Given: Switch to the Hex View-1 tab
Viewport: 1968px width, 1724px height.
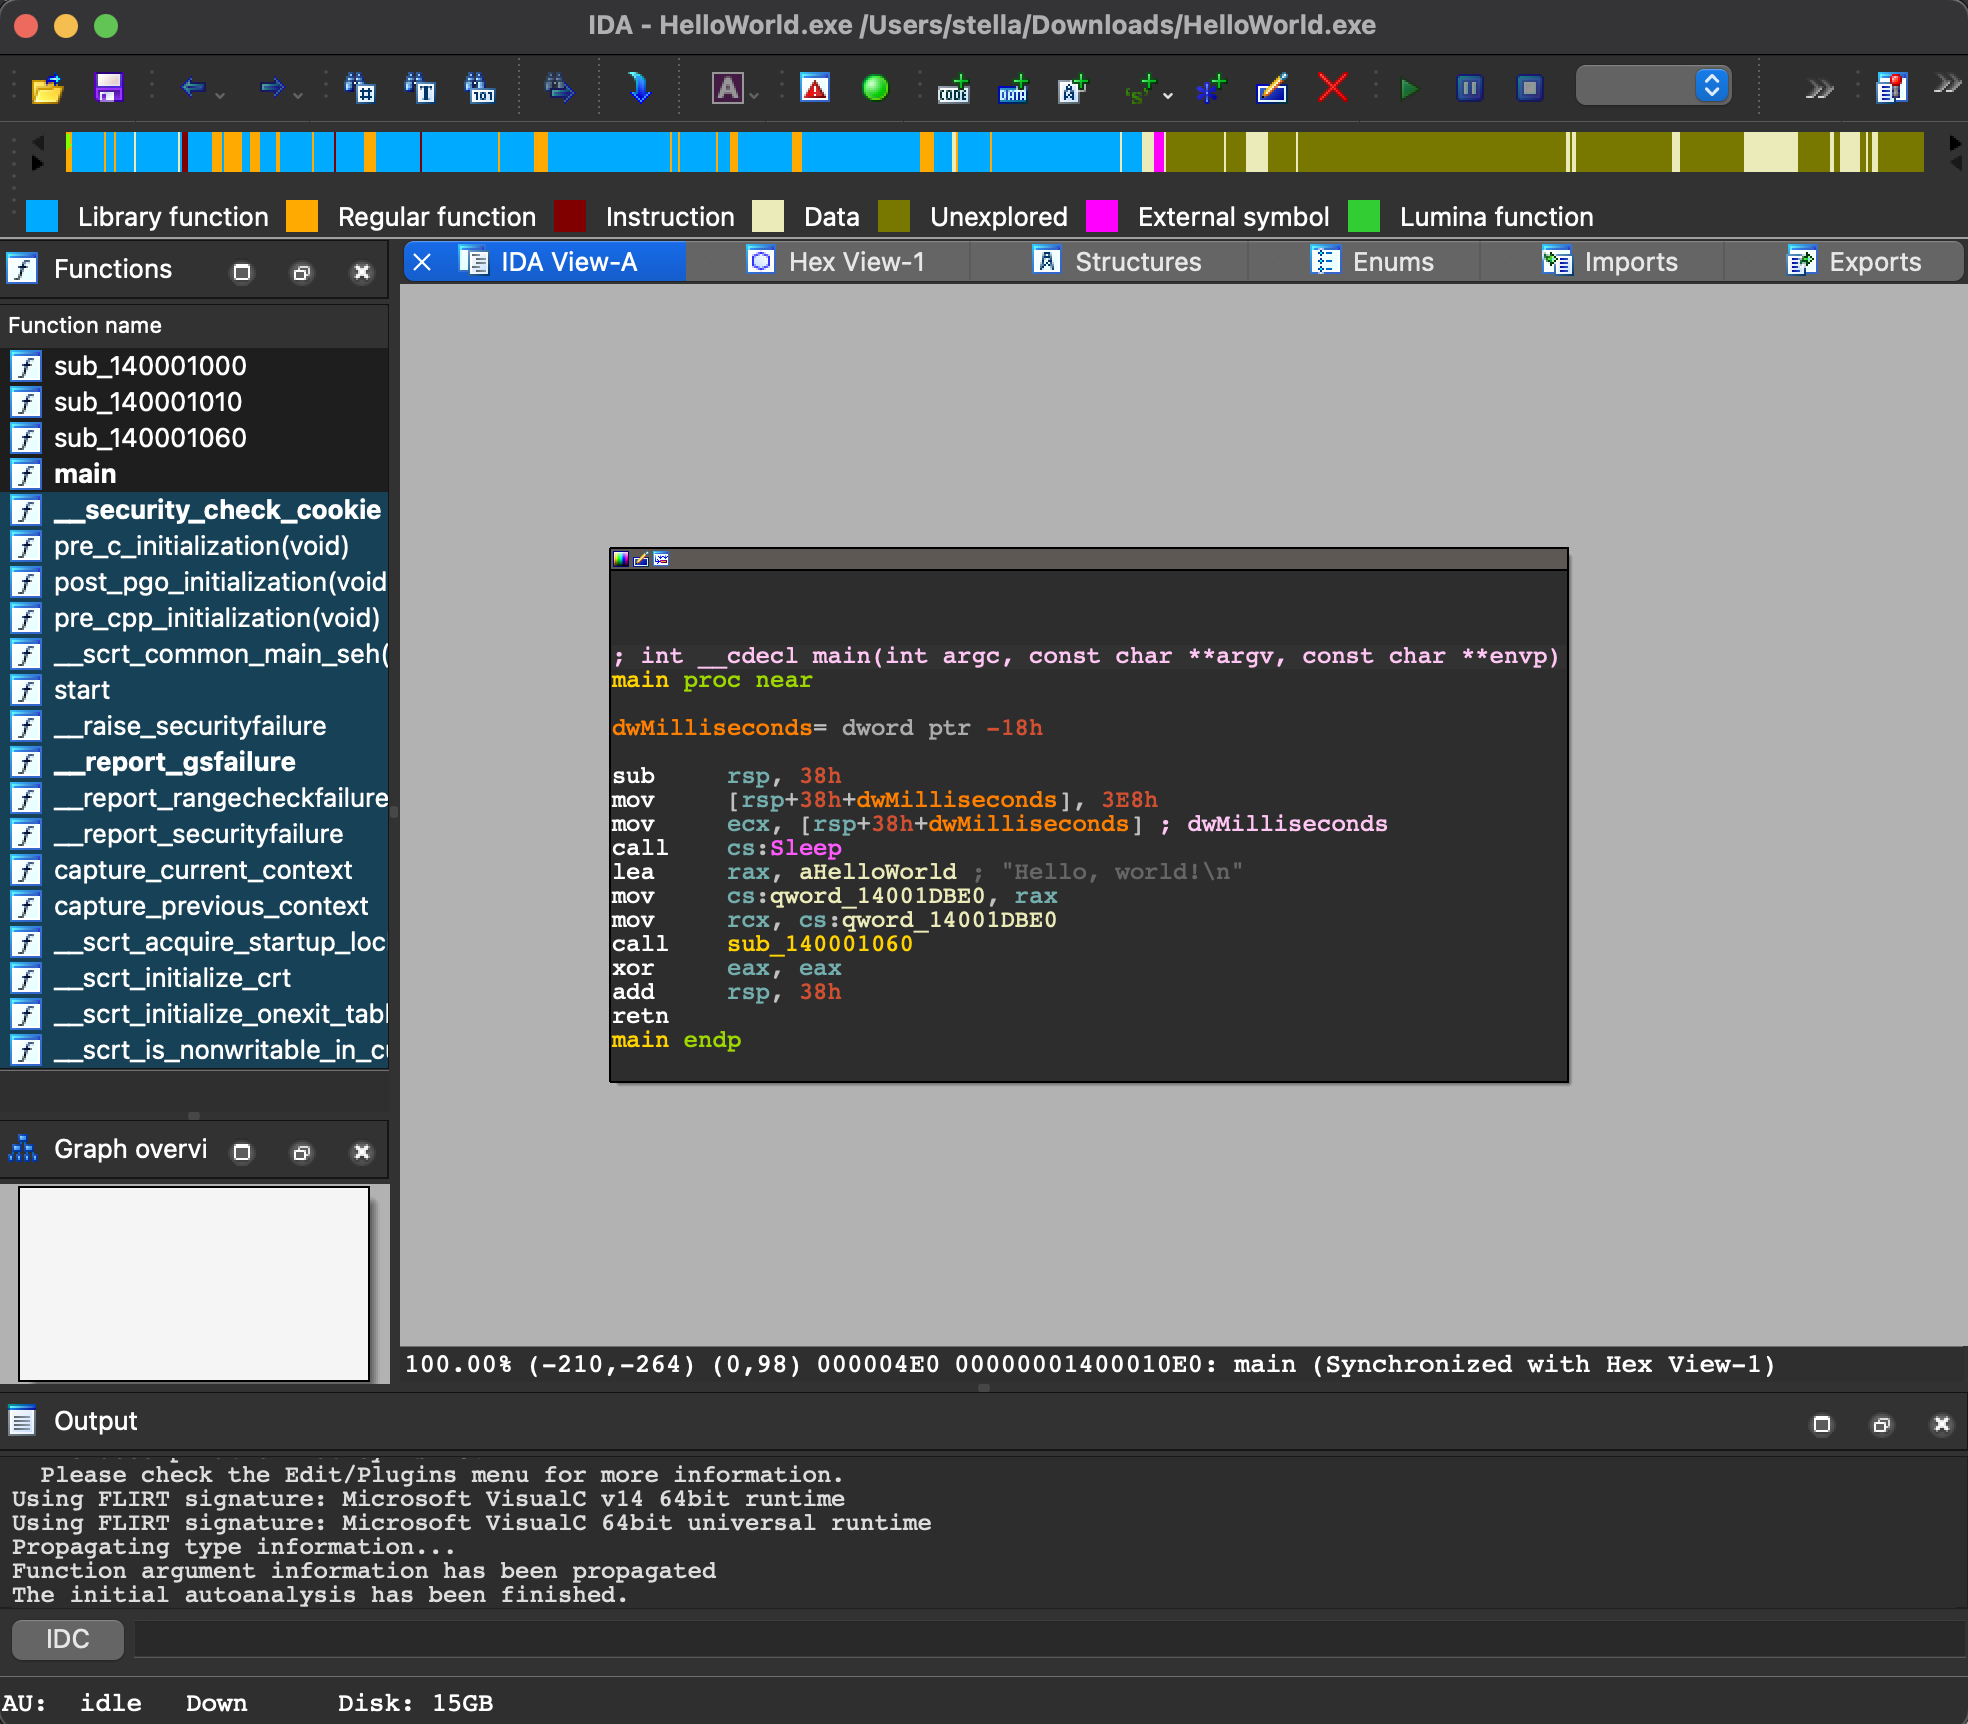Looking at the screenshot, I should (x=836, y=262).
